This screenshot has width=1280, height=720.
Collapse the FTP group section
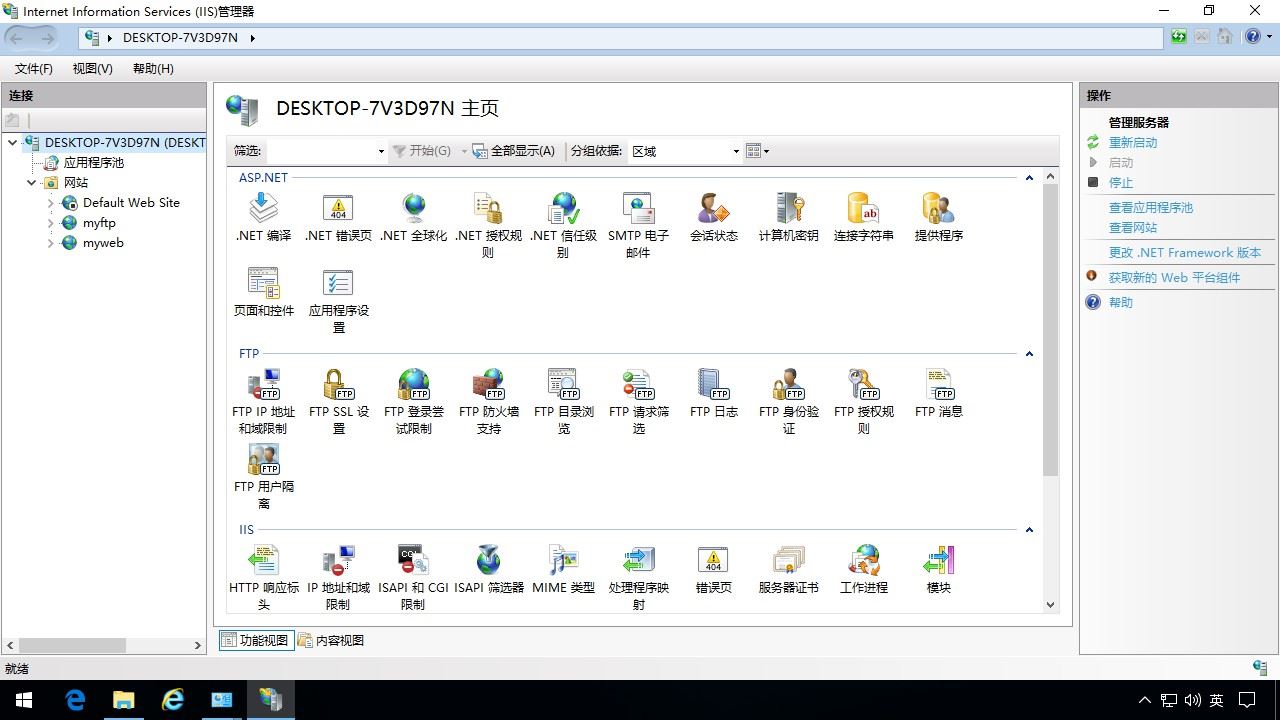coord(1029,354)
